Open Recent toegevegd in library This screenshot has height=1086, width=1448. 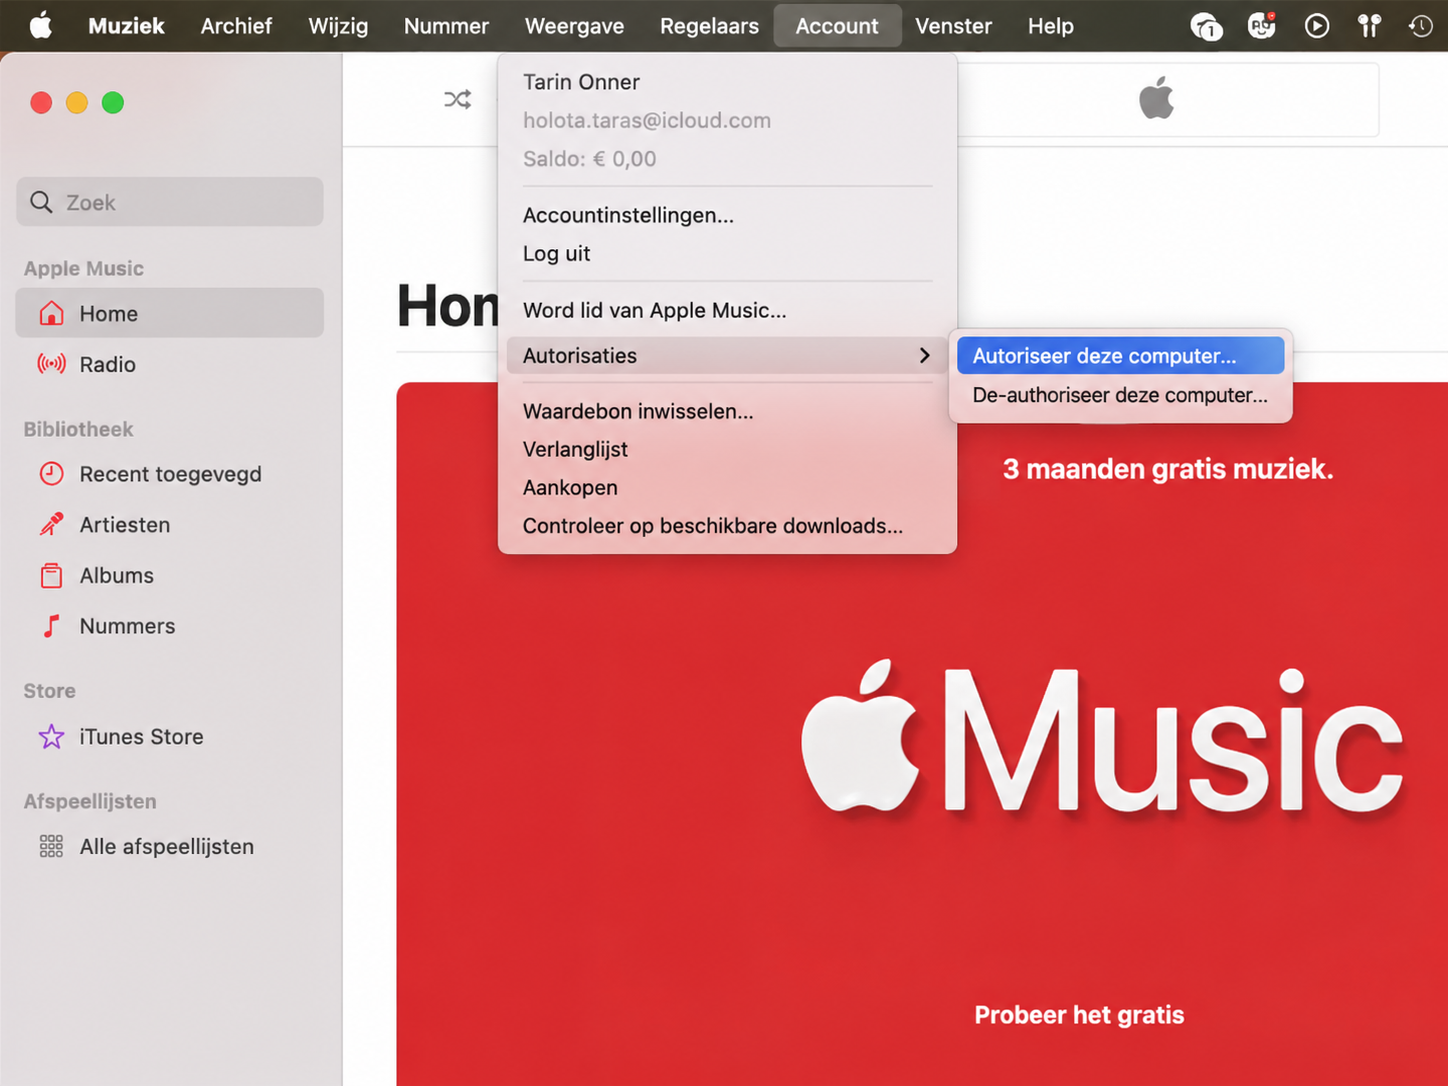tap(169, 474)
